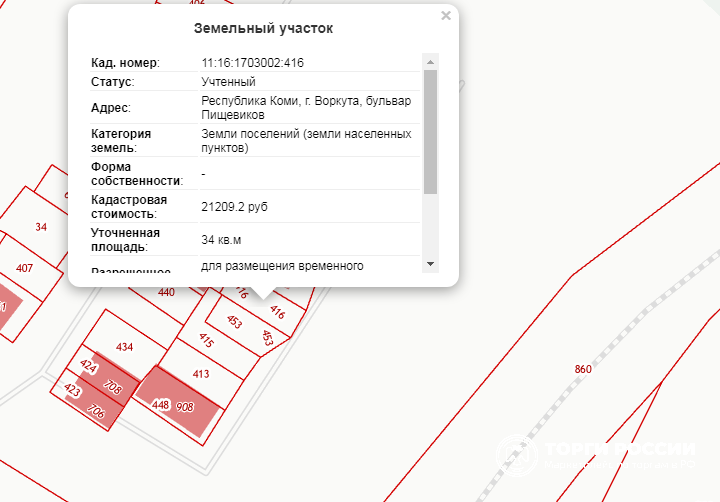
Task: Click the 21209.2 руб cadastral value
Action: click(x=234, y=207)
